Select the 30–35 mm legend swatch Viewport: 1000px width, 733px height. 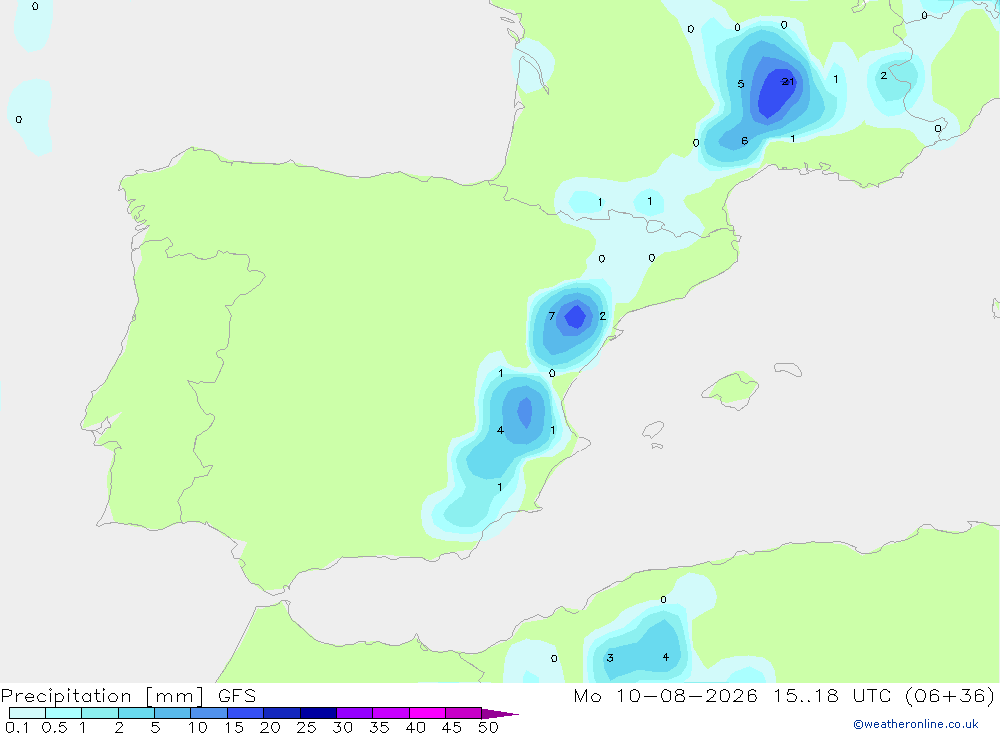coord(355,713)
